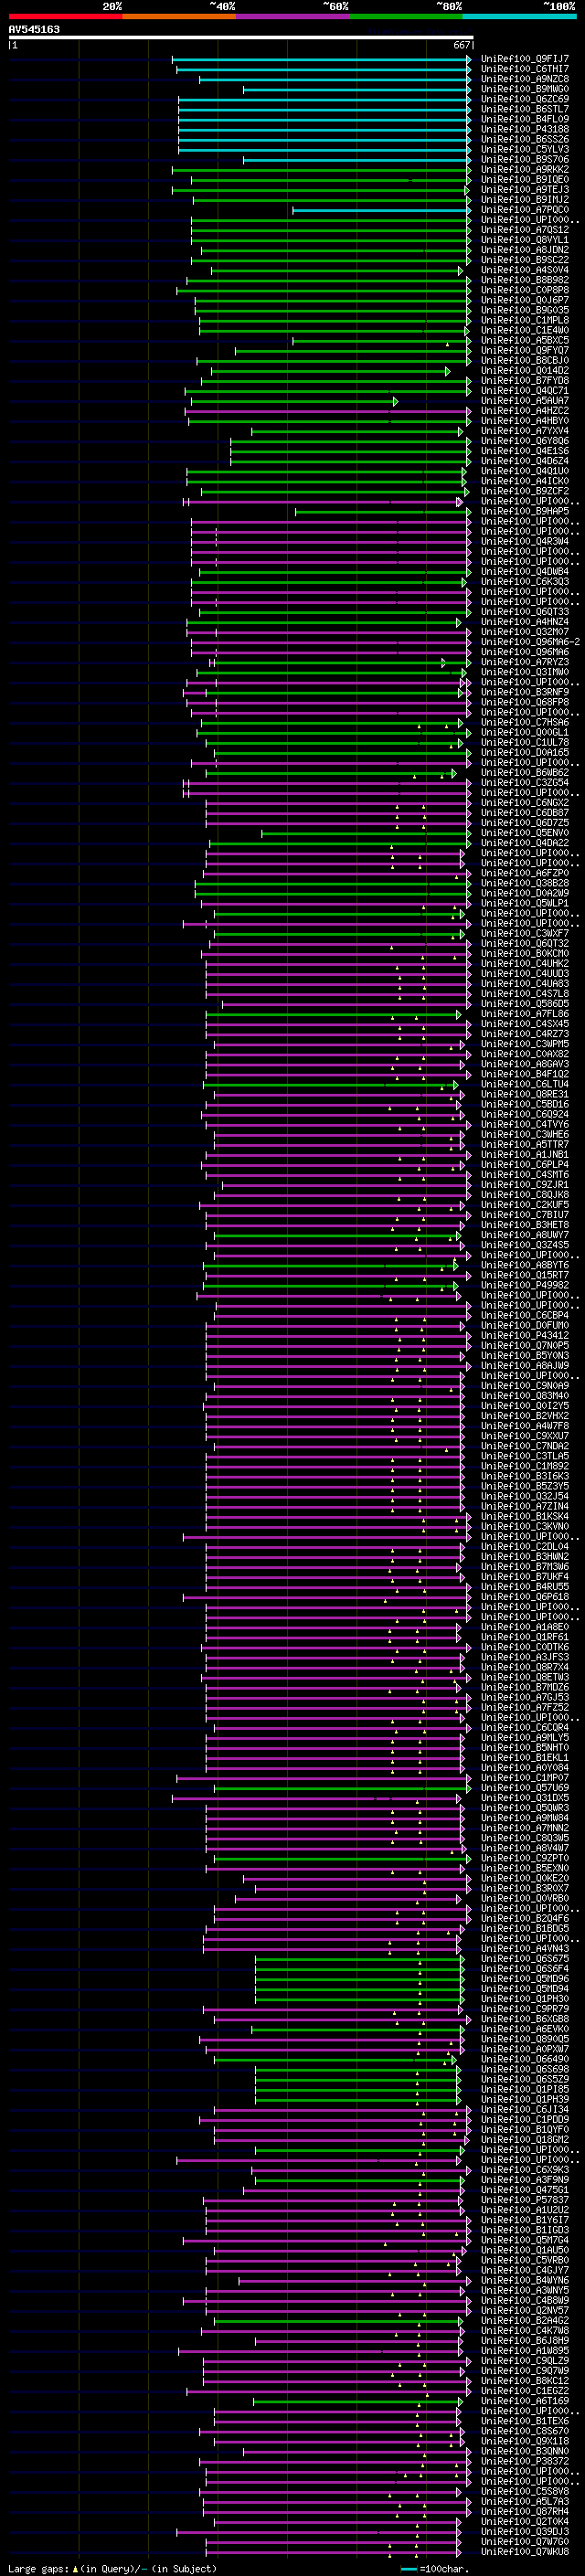Open hit UniRef100_Q6ZC69
585x2576 pixels.
[525, 99]
